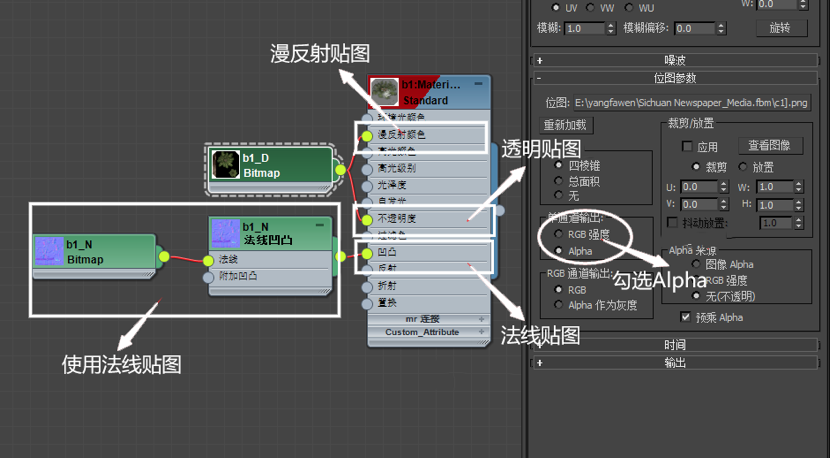Collapse the Standard material node with minus

point(479,85)
